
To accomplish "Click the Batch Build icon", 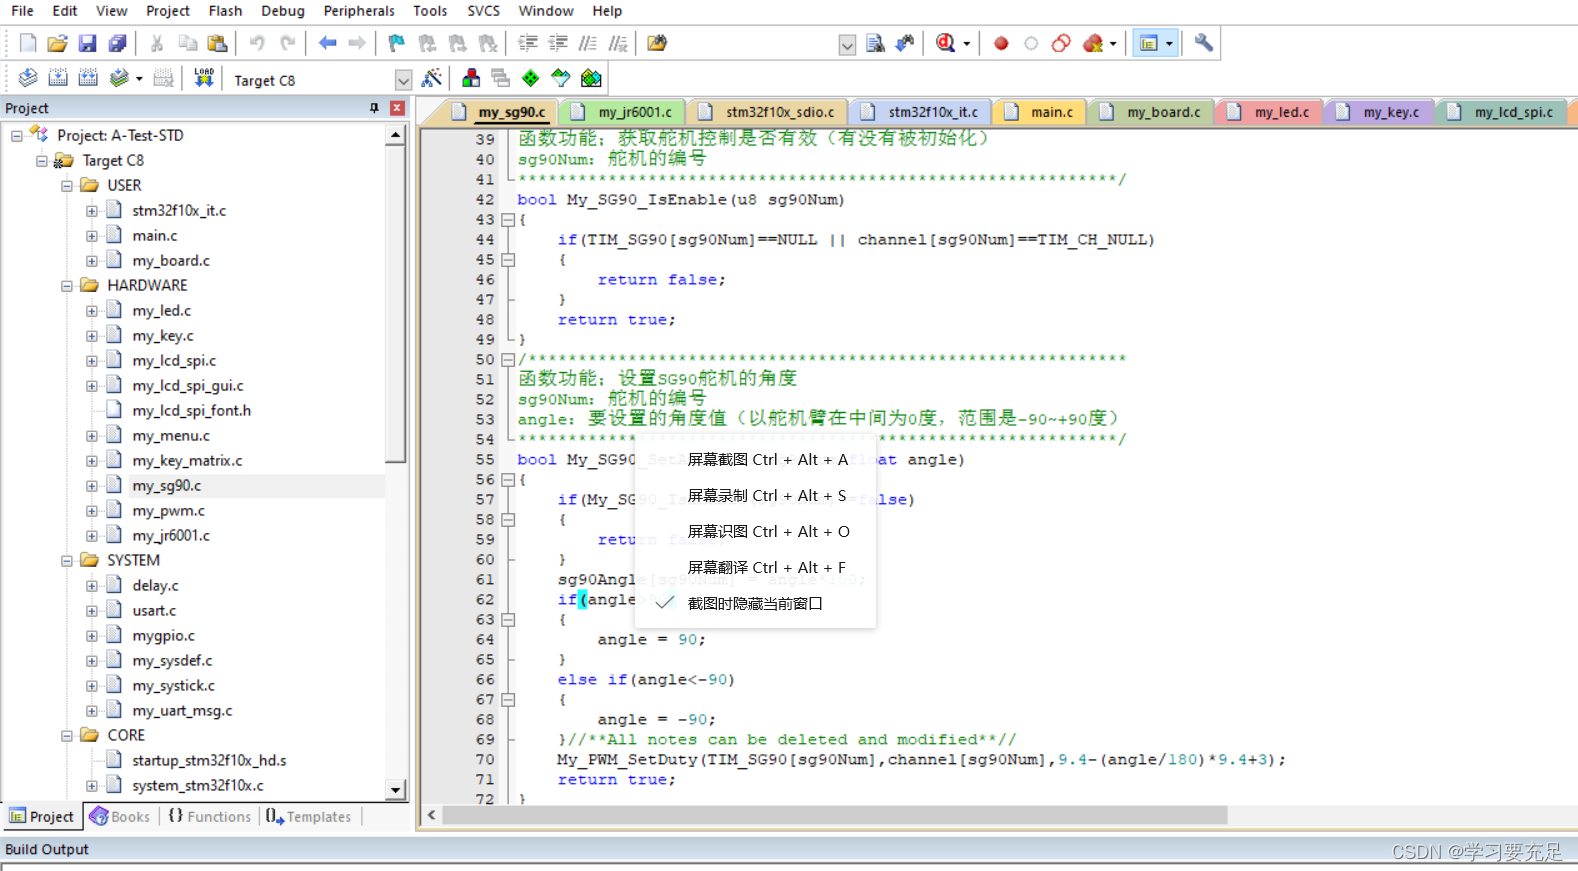I will [x=119, y=78].
